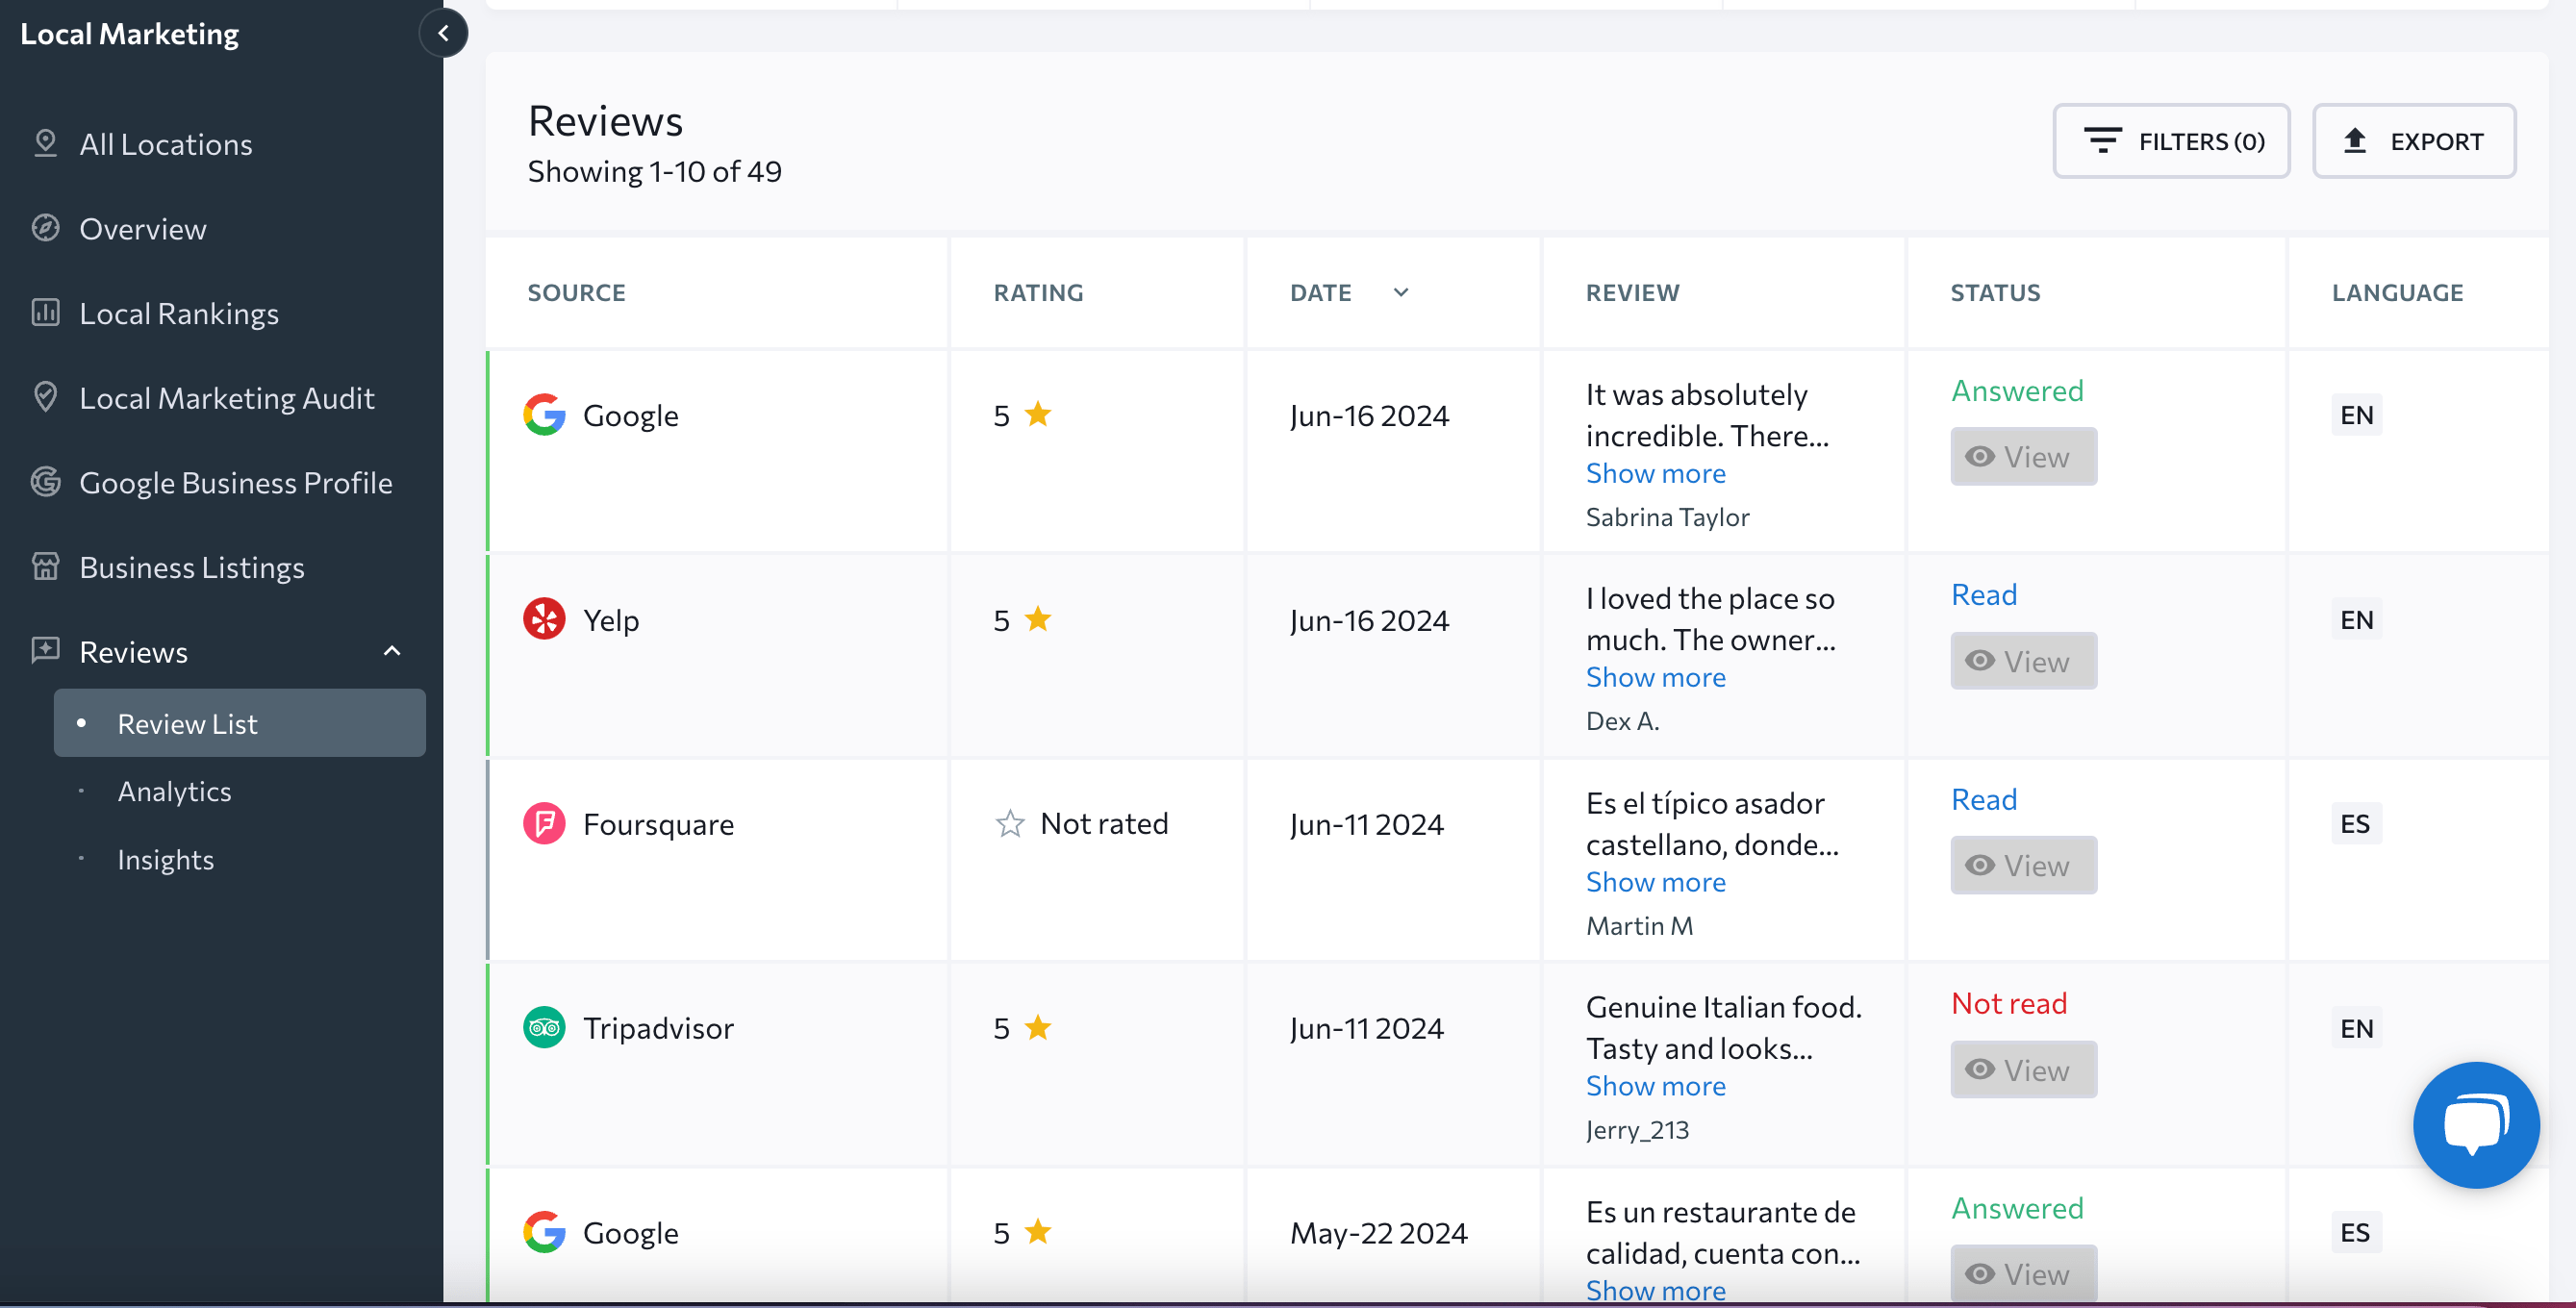Click the Overview compass icon
Image resolution: width=2576 pixels, height=1308 pixels.
point(45,228)
